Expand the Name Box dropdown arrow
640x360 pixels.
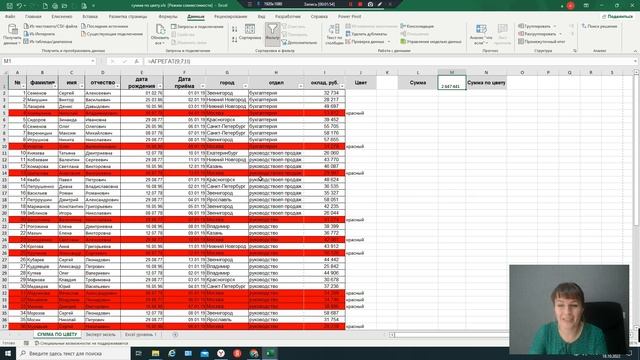point(93,61)
